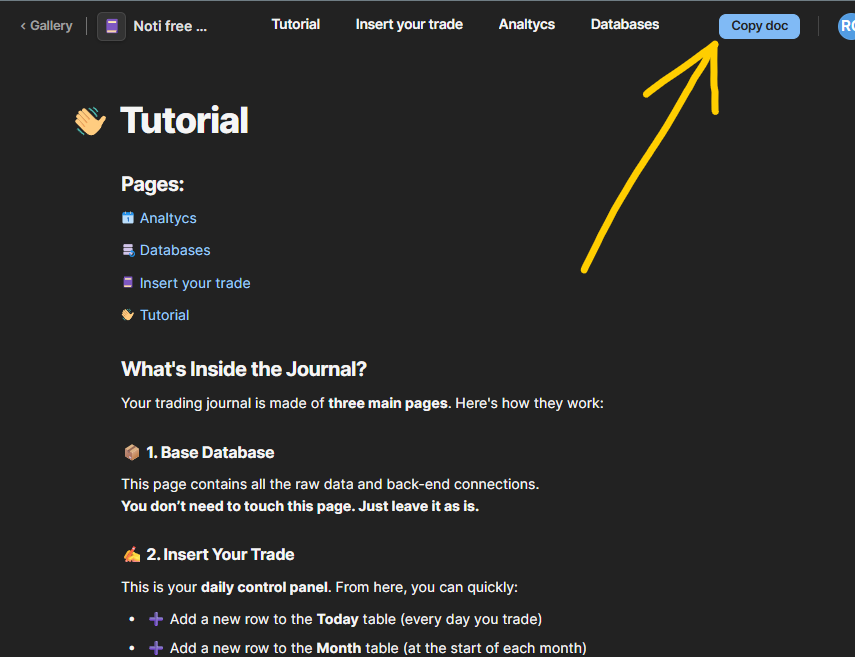Click the database icon next to Databases link
The width and height of the screenshot is (855, 657).
click(x=128, y=250)
